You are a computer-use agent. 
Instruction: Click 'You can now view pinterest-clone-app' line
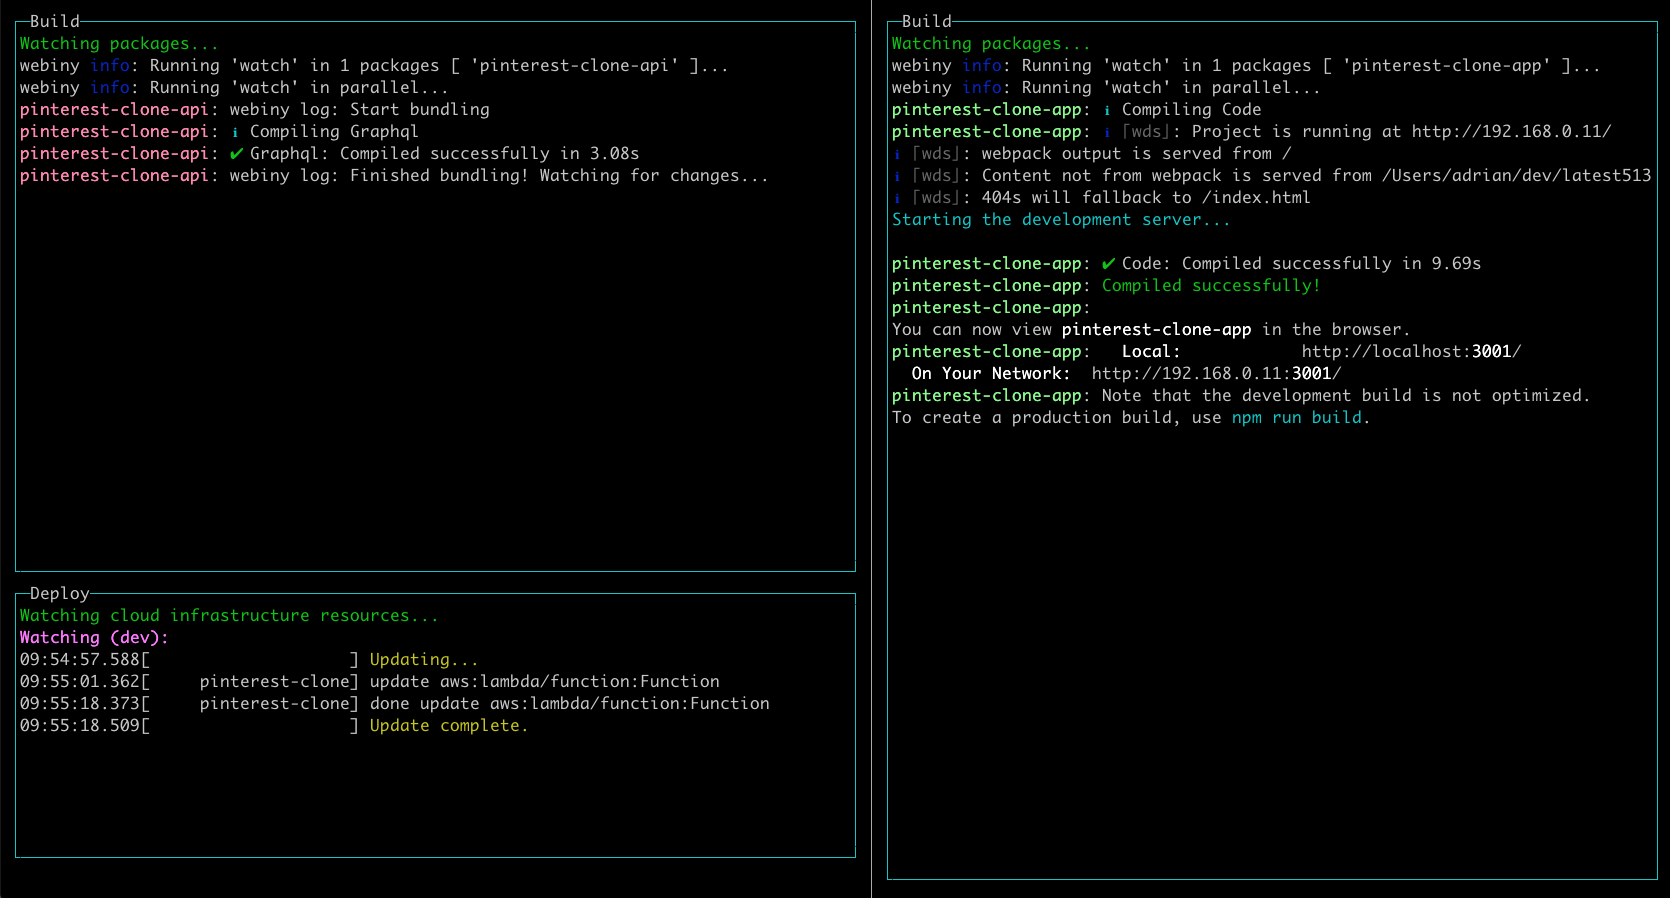pos(1151,329)
